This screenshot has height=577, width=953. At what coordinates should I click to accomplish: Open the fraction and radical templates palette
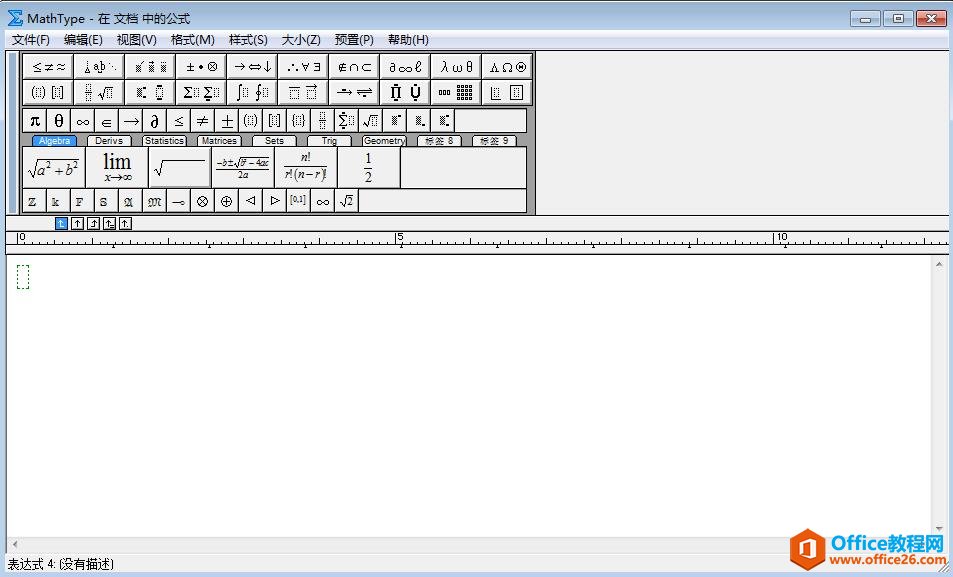[99, 92]
